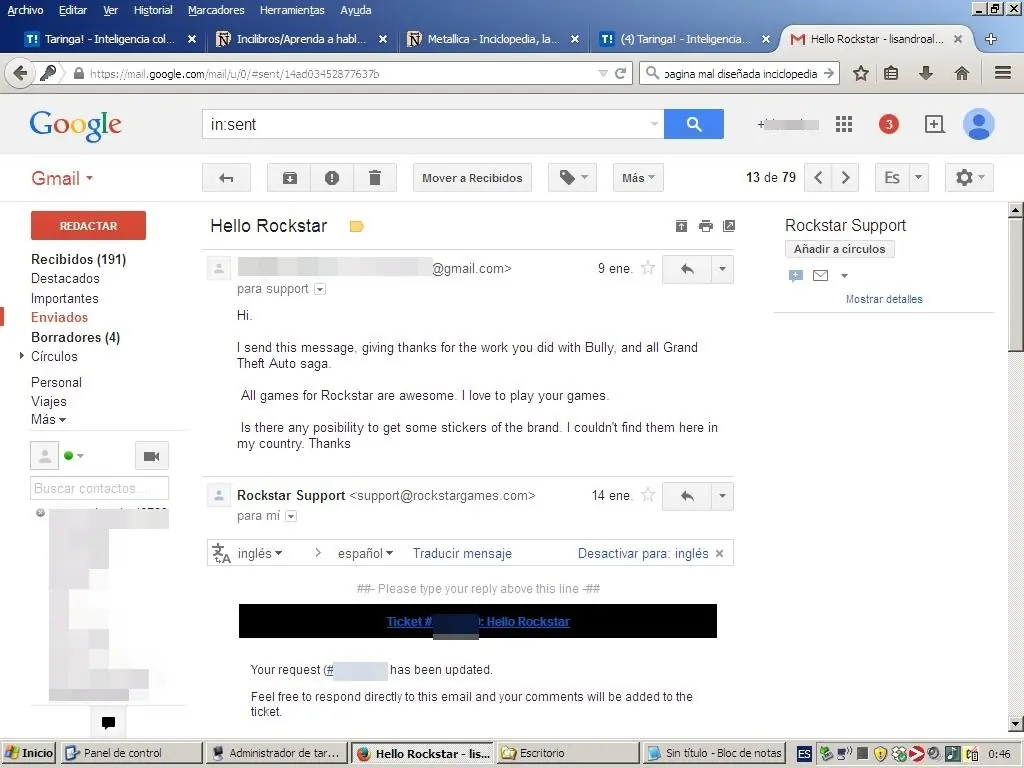This screenshot has height=768, width=1024.
Task: Show details for 'para mí' recipients
Action: tap(291, 516)
